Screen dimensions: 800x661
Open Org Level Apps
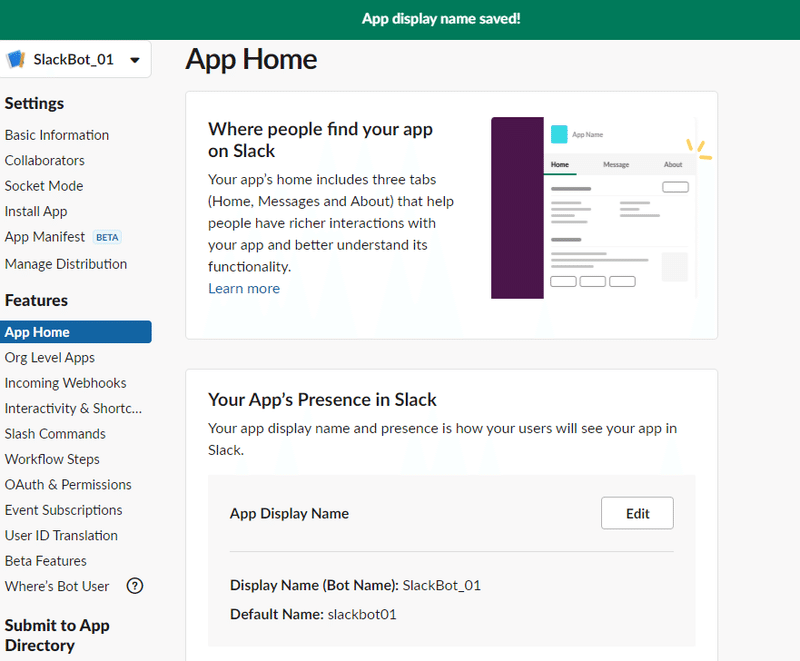click(49, 358)
